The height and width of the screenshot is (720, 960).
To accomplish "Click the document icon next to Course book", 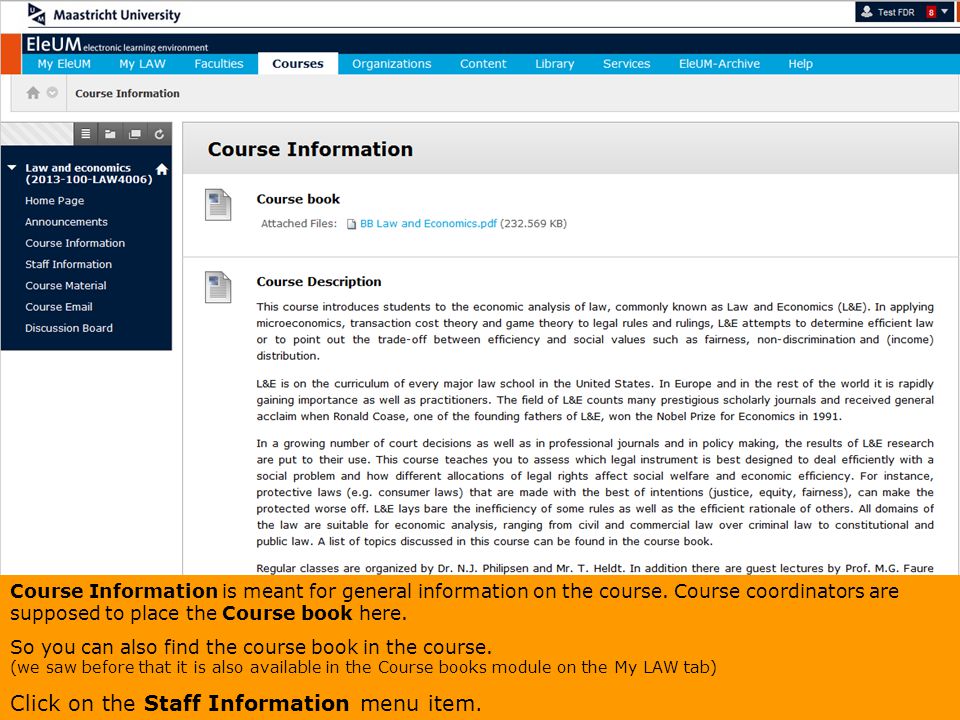I will tap(218, 204).
